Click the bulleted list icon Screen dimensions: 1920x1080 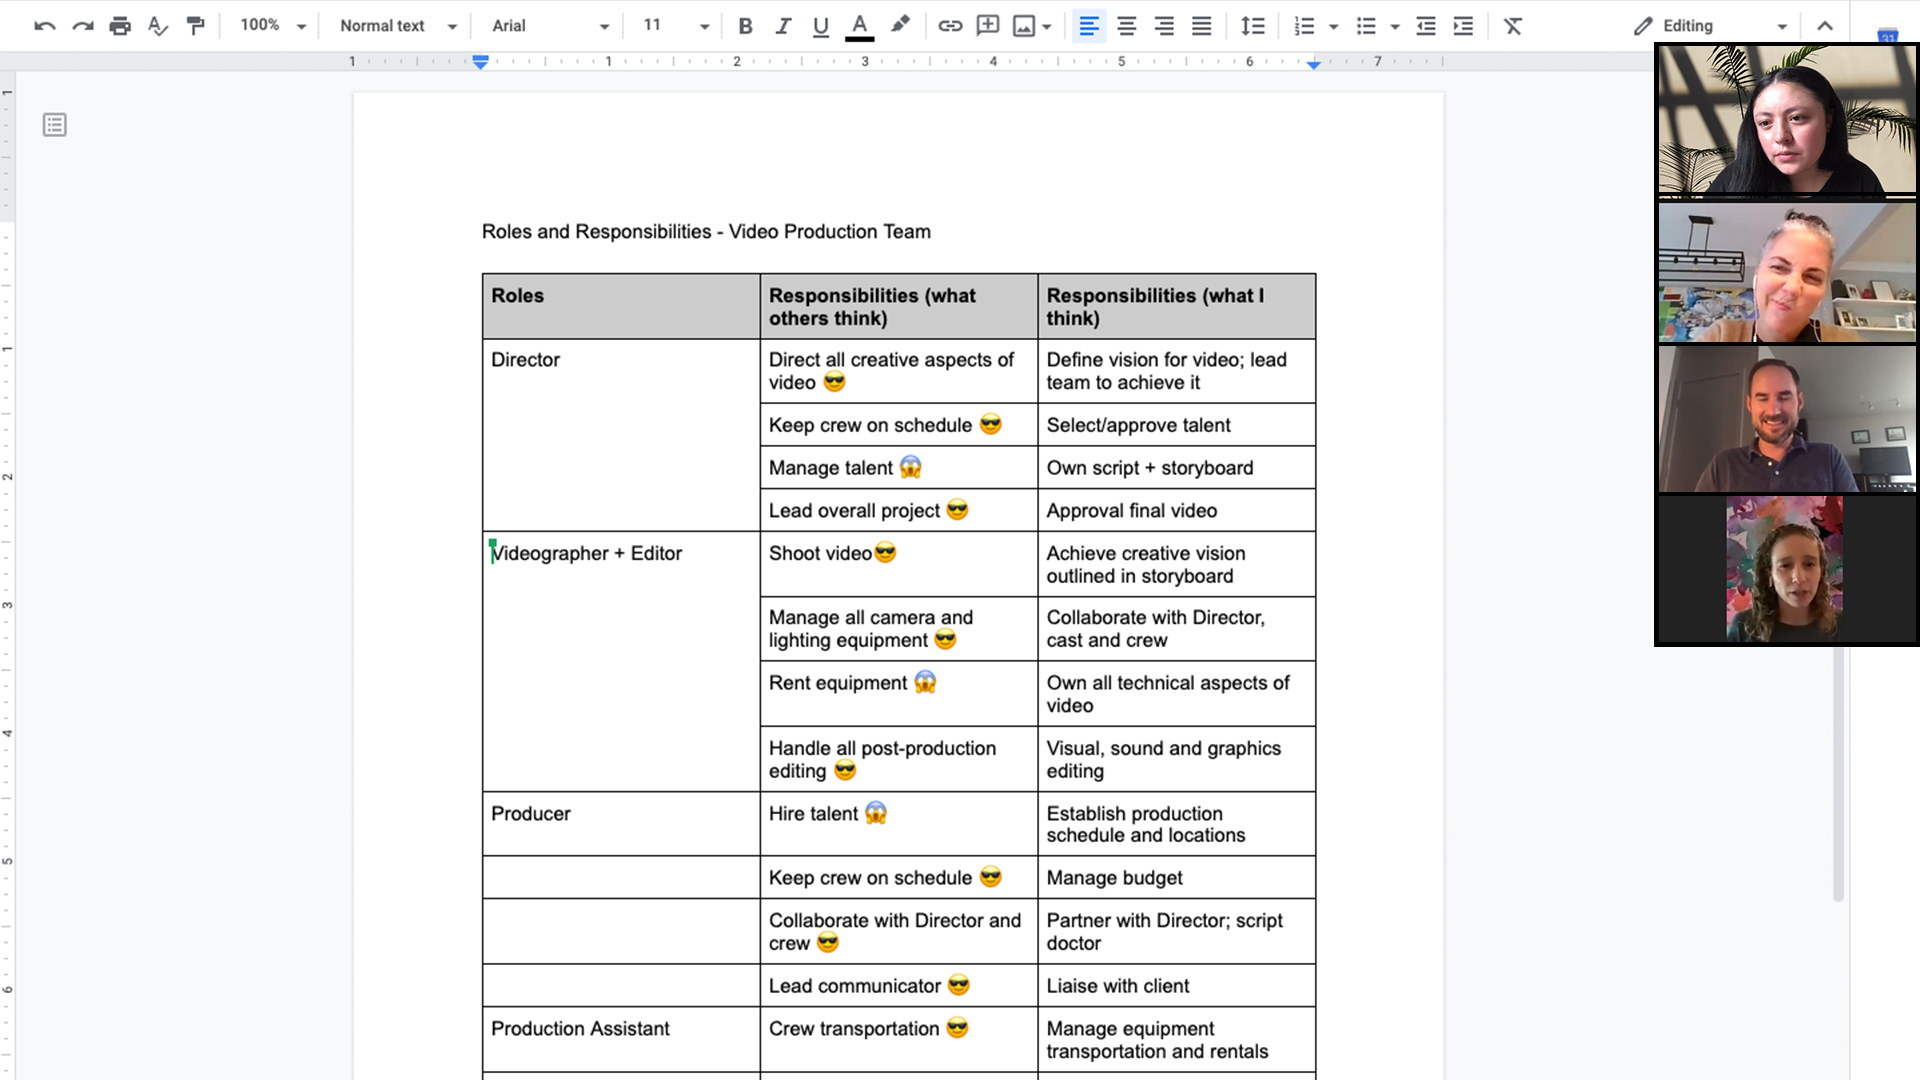pos(1365,25)
